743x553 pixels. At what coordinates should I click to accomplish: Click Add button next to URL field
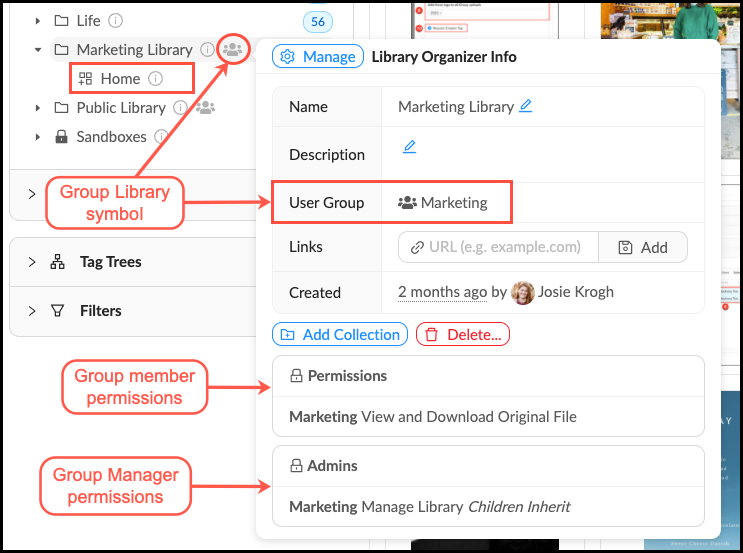(643, 247)
